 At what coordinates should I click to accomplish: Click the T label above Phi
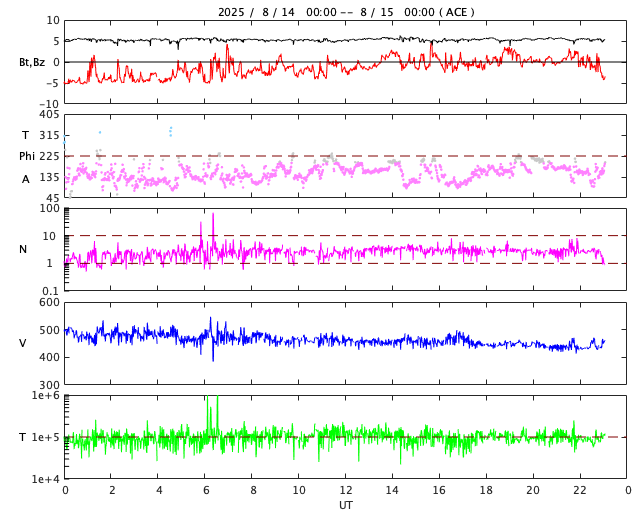25,135
